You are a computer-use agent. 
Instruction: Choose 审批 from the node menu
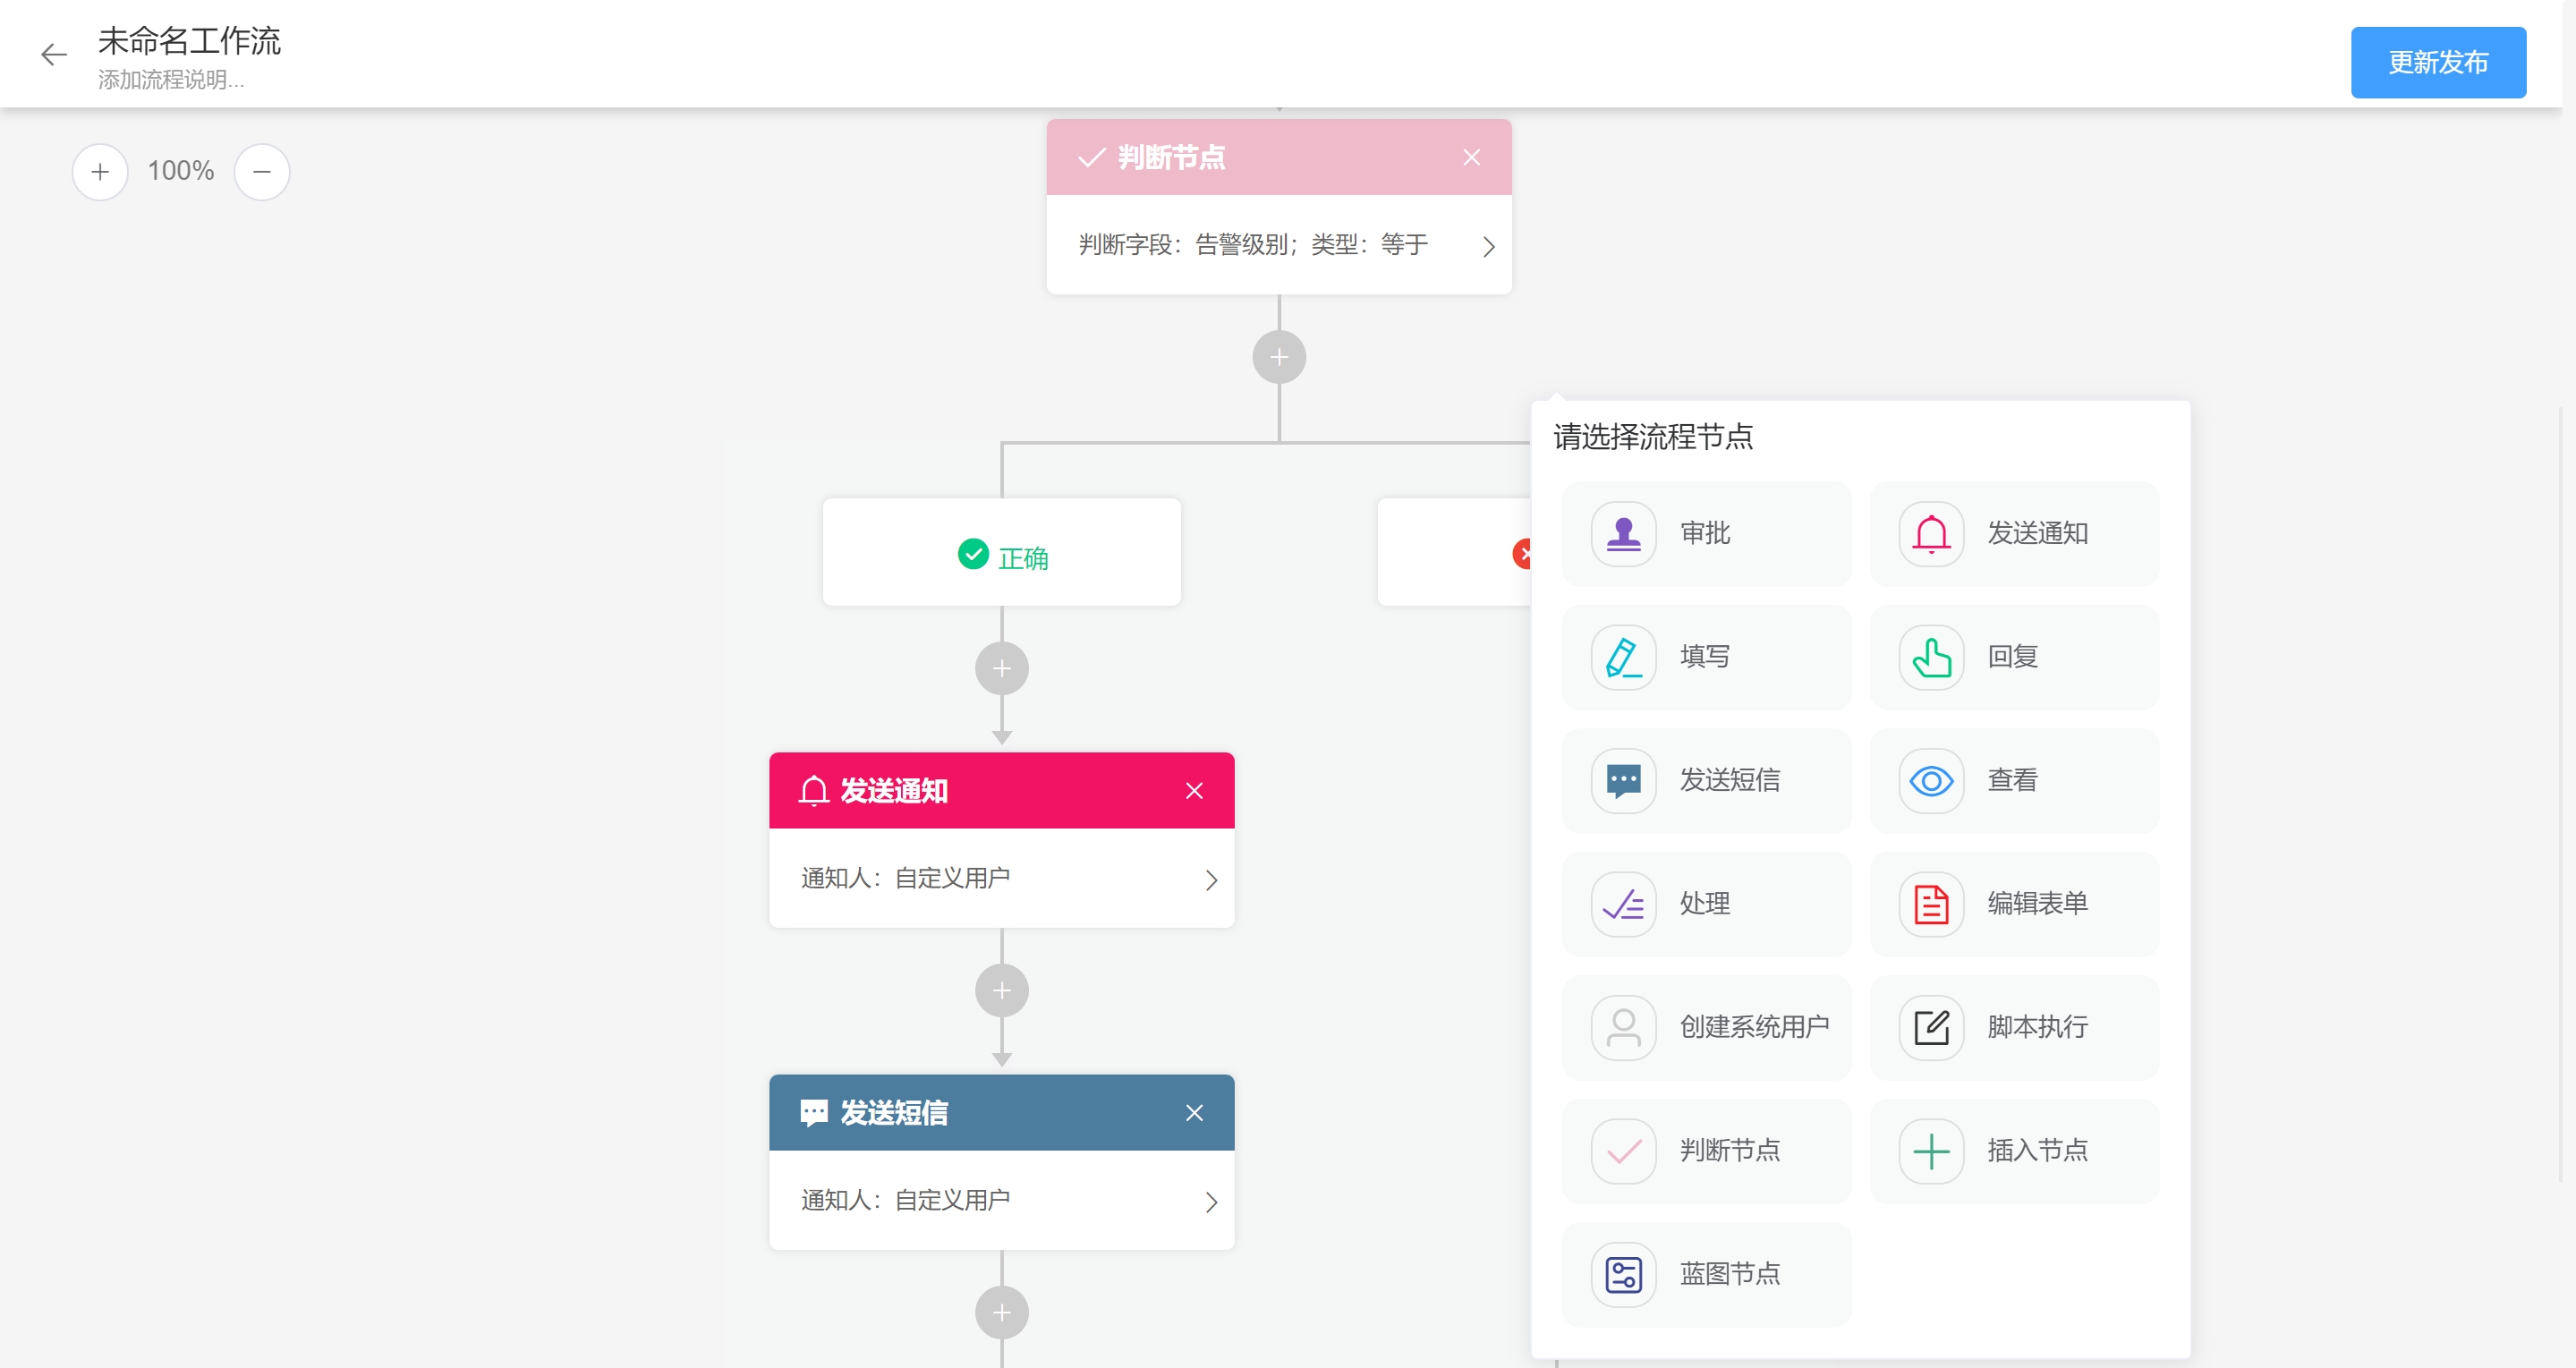click(x=1706, y=534)
